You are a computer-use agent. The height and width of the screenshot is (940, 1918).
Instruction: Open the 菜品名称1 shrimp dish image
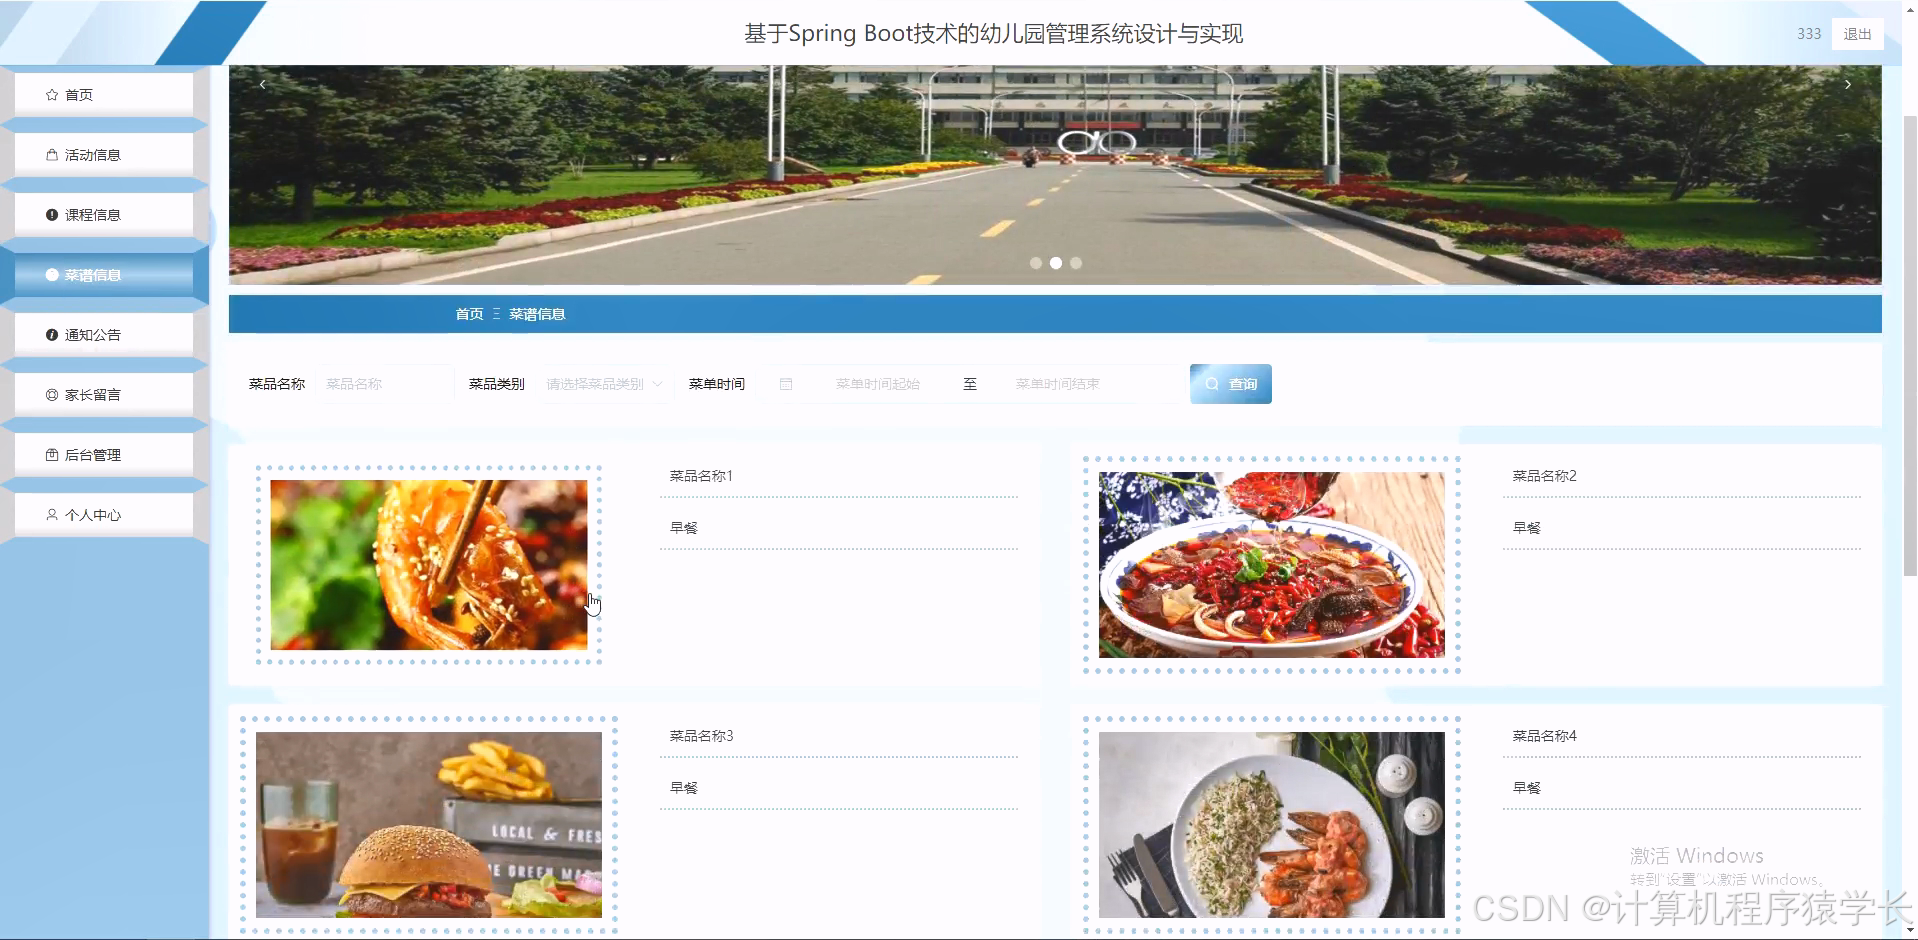coord(429,565)
